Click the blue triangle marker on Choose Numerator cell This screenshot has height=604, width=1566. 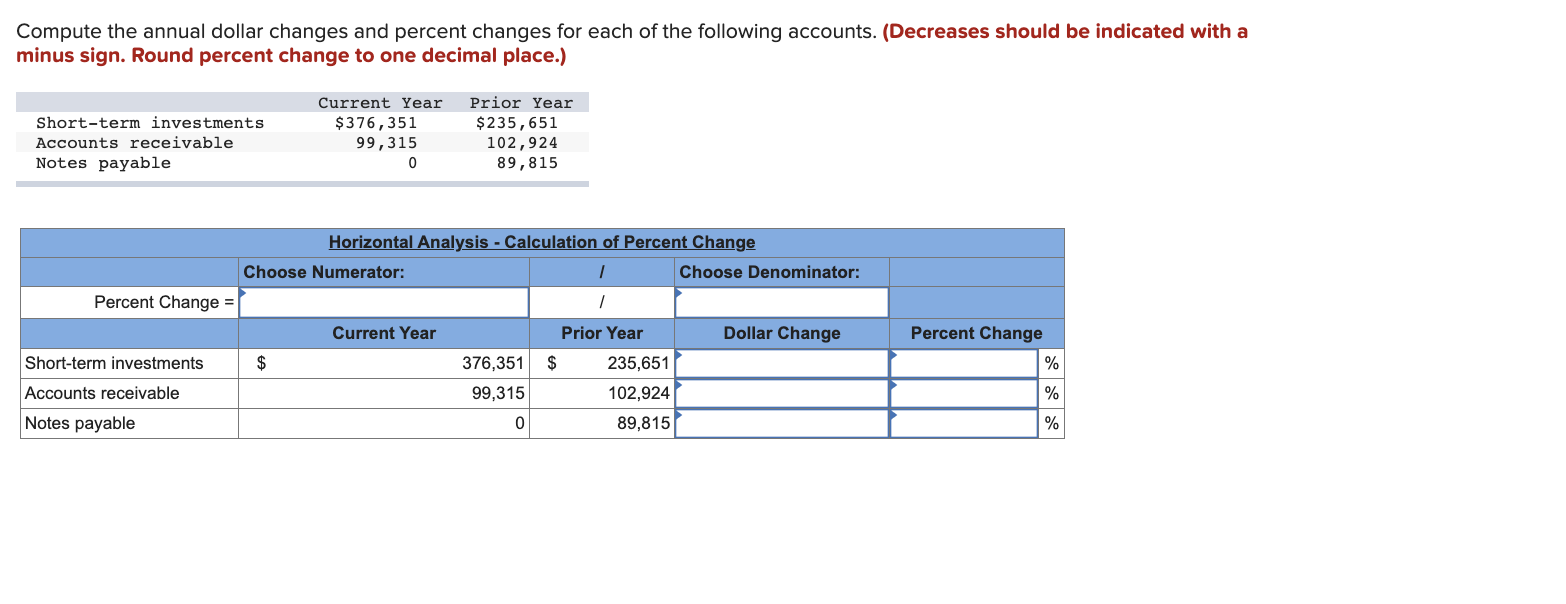pos(240,292)
